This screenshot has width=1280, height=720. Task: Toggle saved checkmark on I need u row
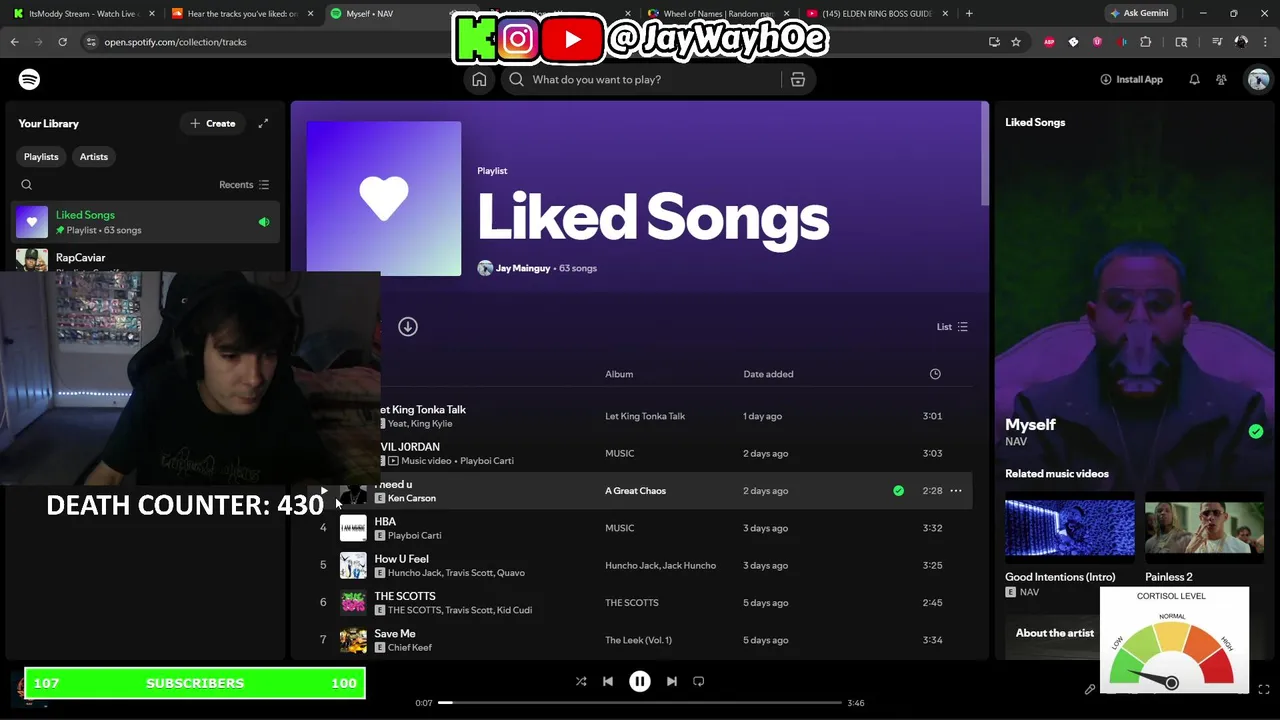pyautogui.click(x=898, y=491)
